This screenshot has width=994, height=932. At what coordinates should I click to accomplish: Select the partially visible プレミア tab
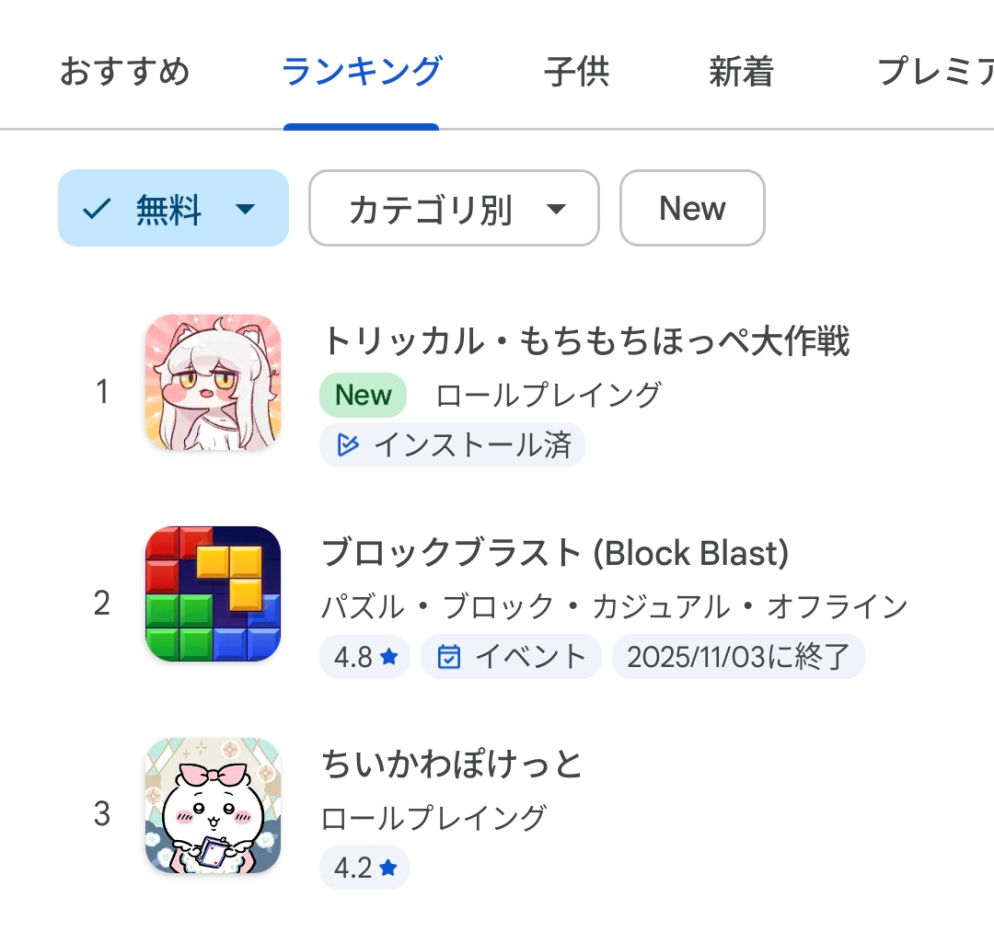(934, 72)
